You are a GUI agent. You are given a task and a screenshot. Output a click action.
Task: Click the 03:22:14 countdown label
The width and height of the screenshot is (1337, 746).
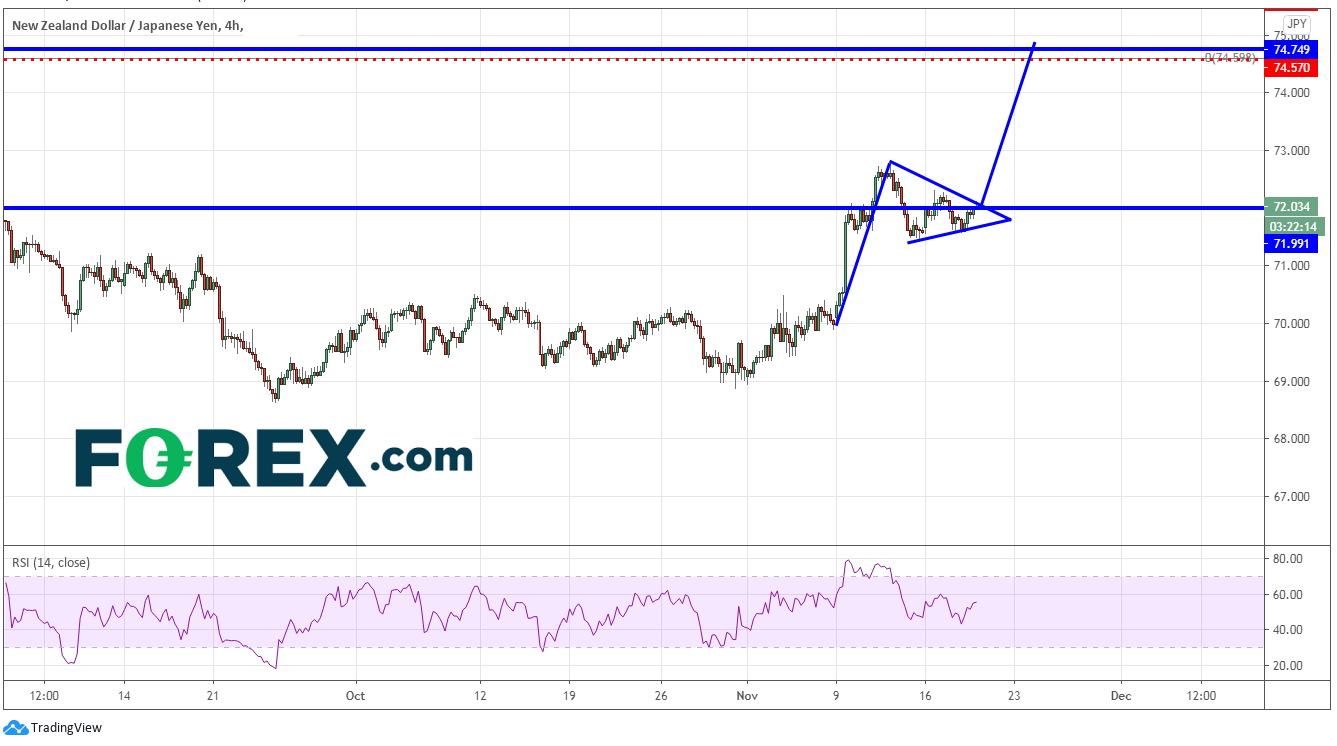[1294, 226]
